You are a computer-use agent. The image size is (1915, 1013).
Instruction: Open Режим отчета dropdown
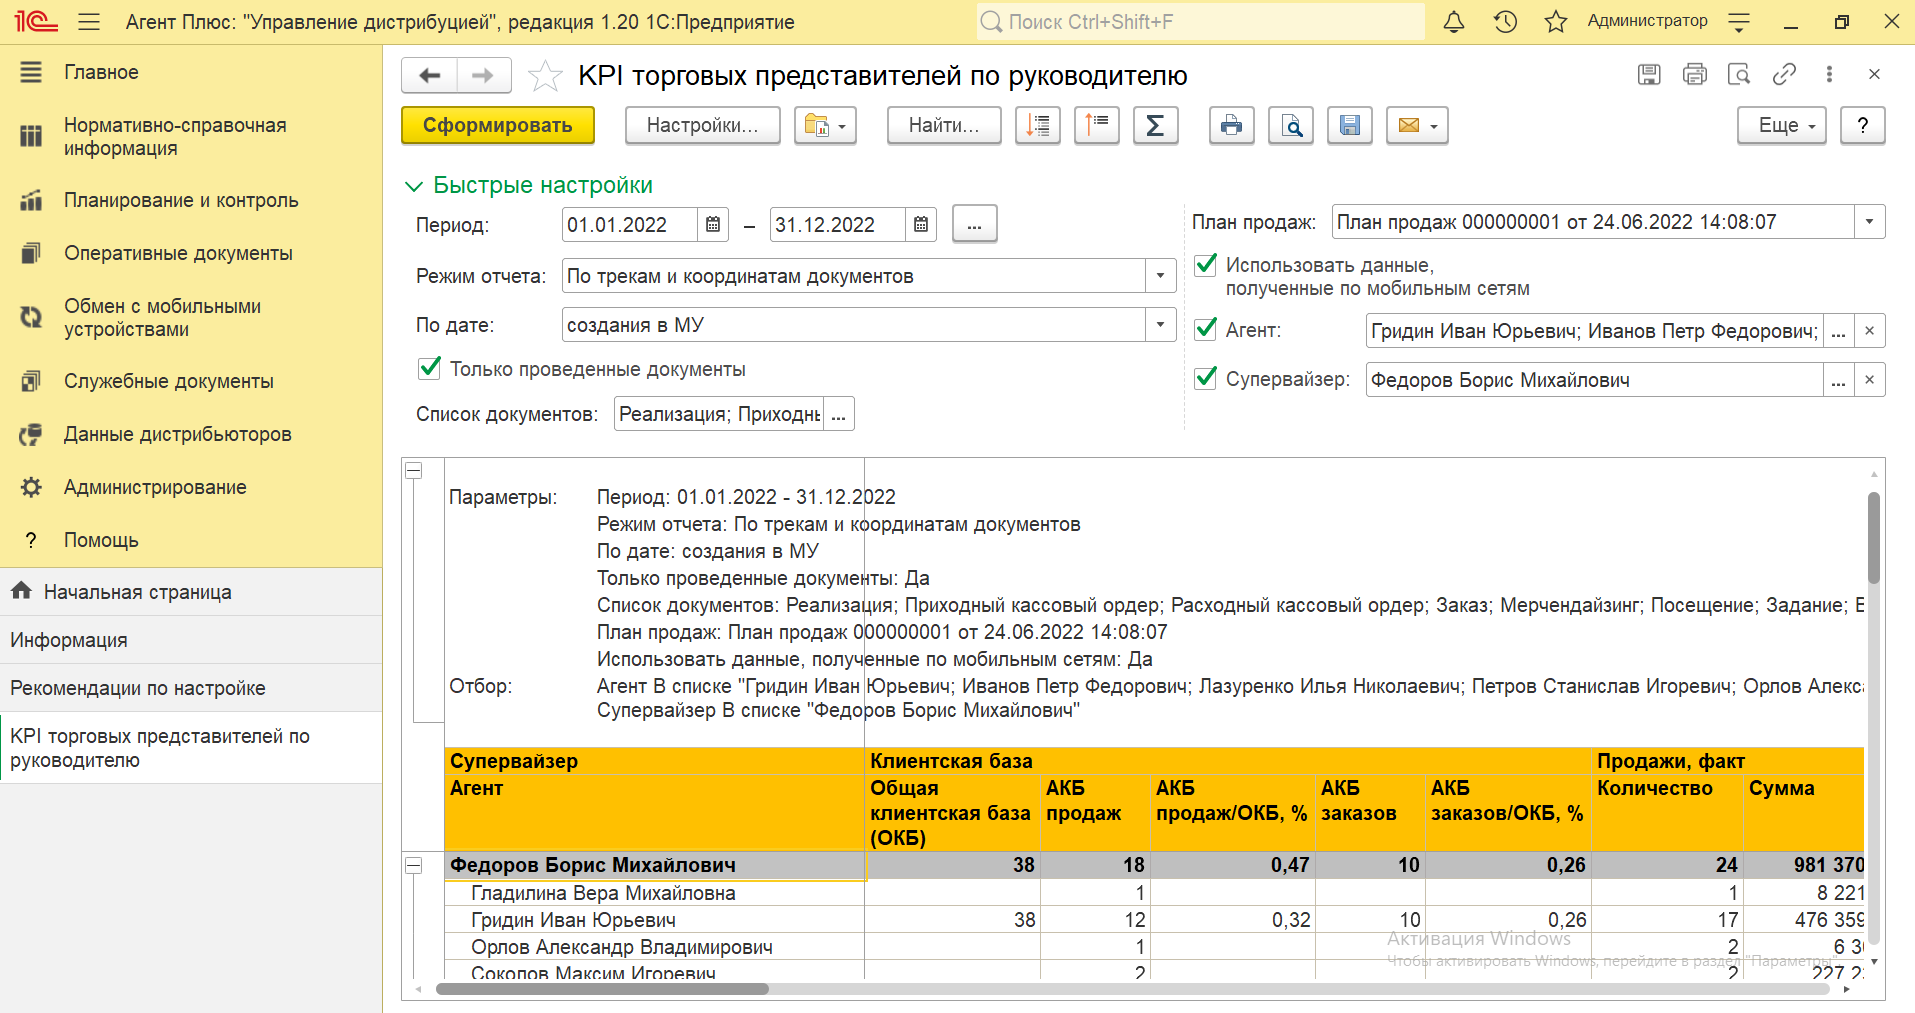tap(1160, 276)
